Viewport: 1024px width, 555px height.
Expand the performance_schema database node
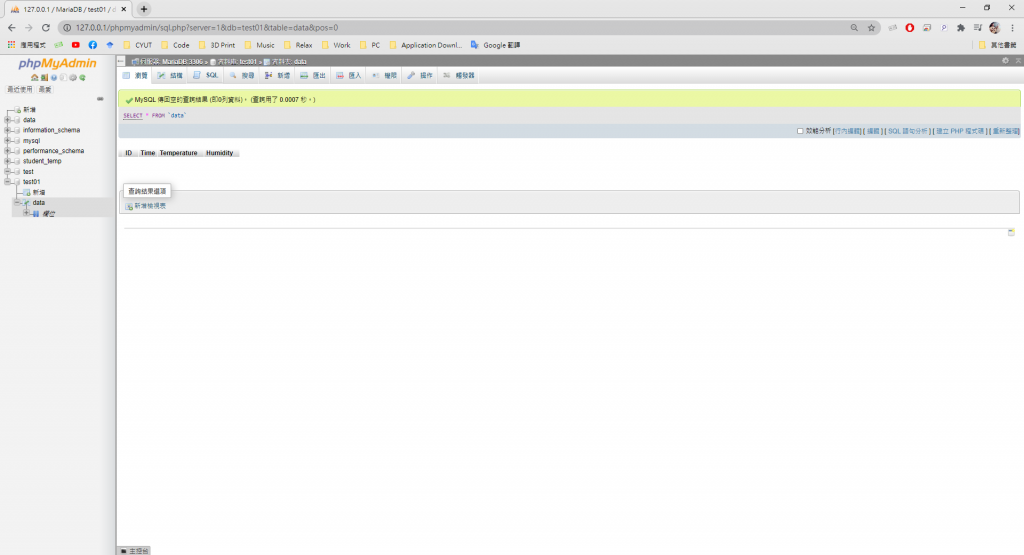[x=8, y=151]
